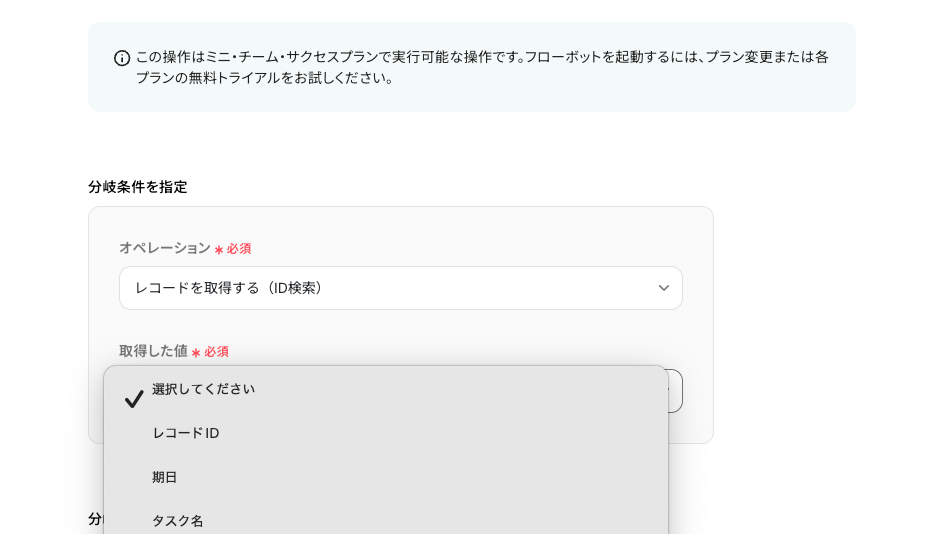Image resolution: width=938 pixels, height=534 pixels.
Task: Click the partially hidden heading below the card
Action: click(95, 519)
